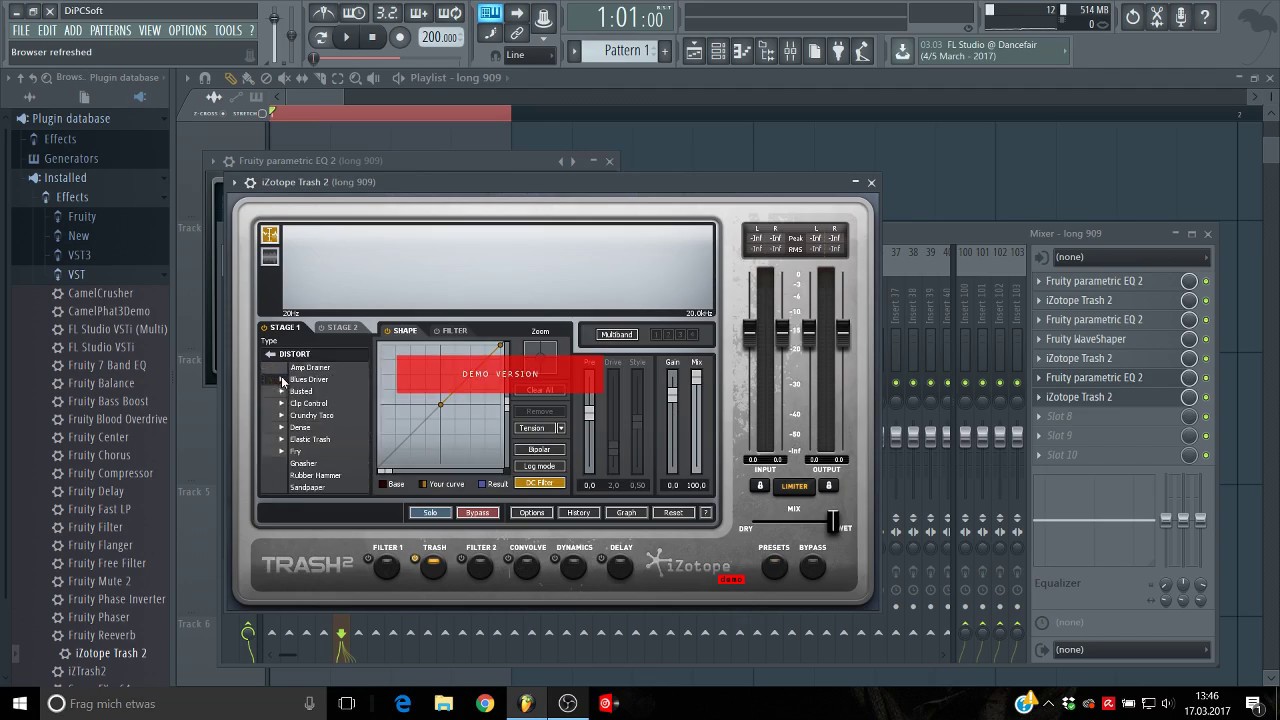
Task: Toggle the LIMITER button
Action: 794,486
